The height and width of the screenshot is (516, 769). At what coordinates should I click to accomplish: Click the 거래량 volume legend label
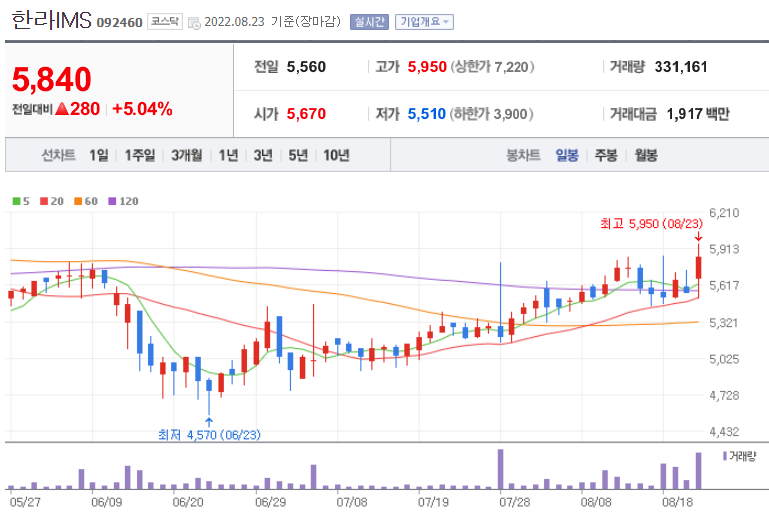pos(742,456)
